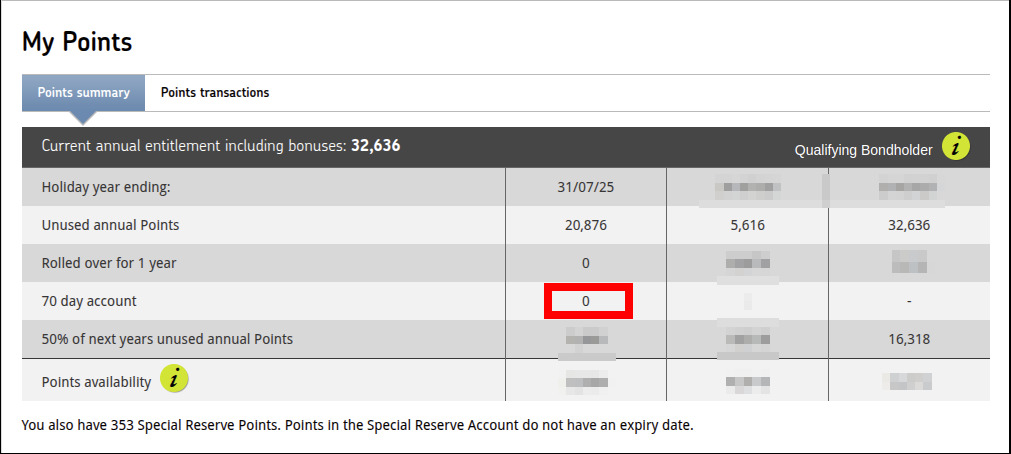
Task: Click the Rolled over for 1 year label
Action: pyautogui.click(x=109, y=263)
